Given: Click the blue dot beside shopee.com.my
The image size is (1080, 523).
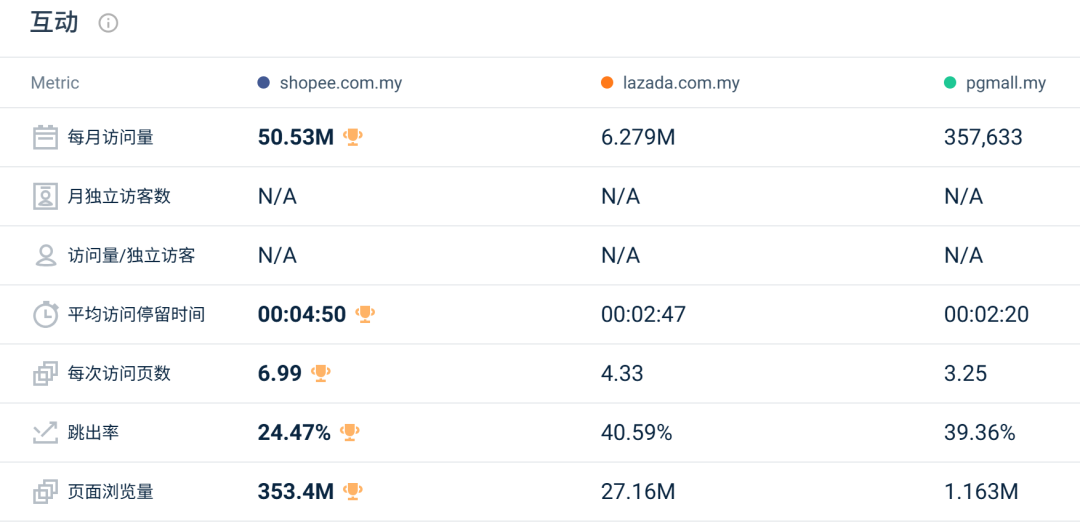Looking at the screenshot, I should [263, 83].
